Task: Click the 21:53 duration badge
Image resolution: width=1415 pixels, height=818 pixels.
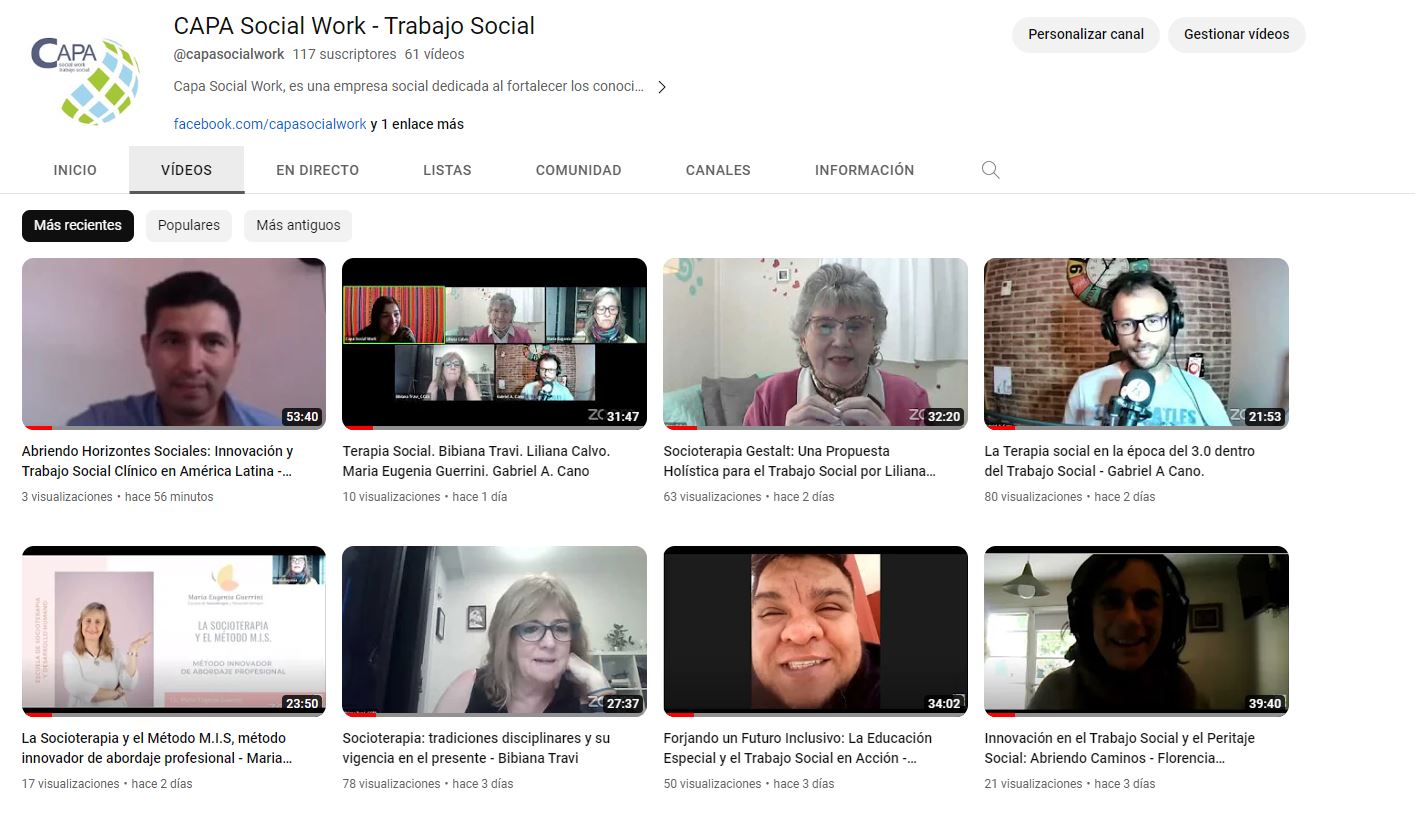Action: [x=1264, y=417]
